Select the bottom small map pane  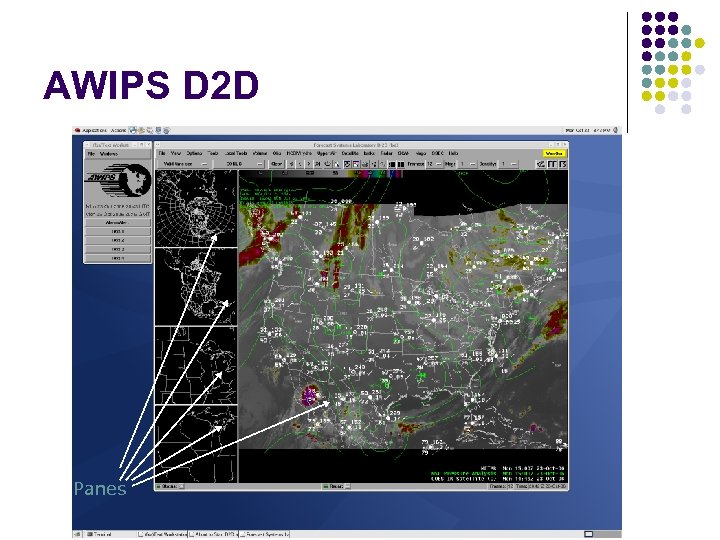196,444
